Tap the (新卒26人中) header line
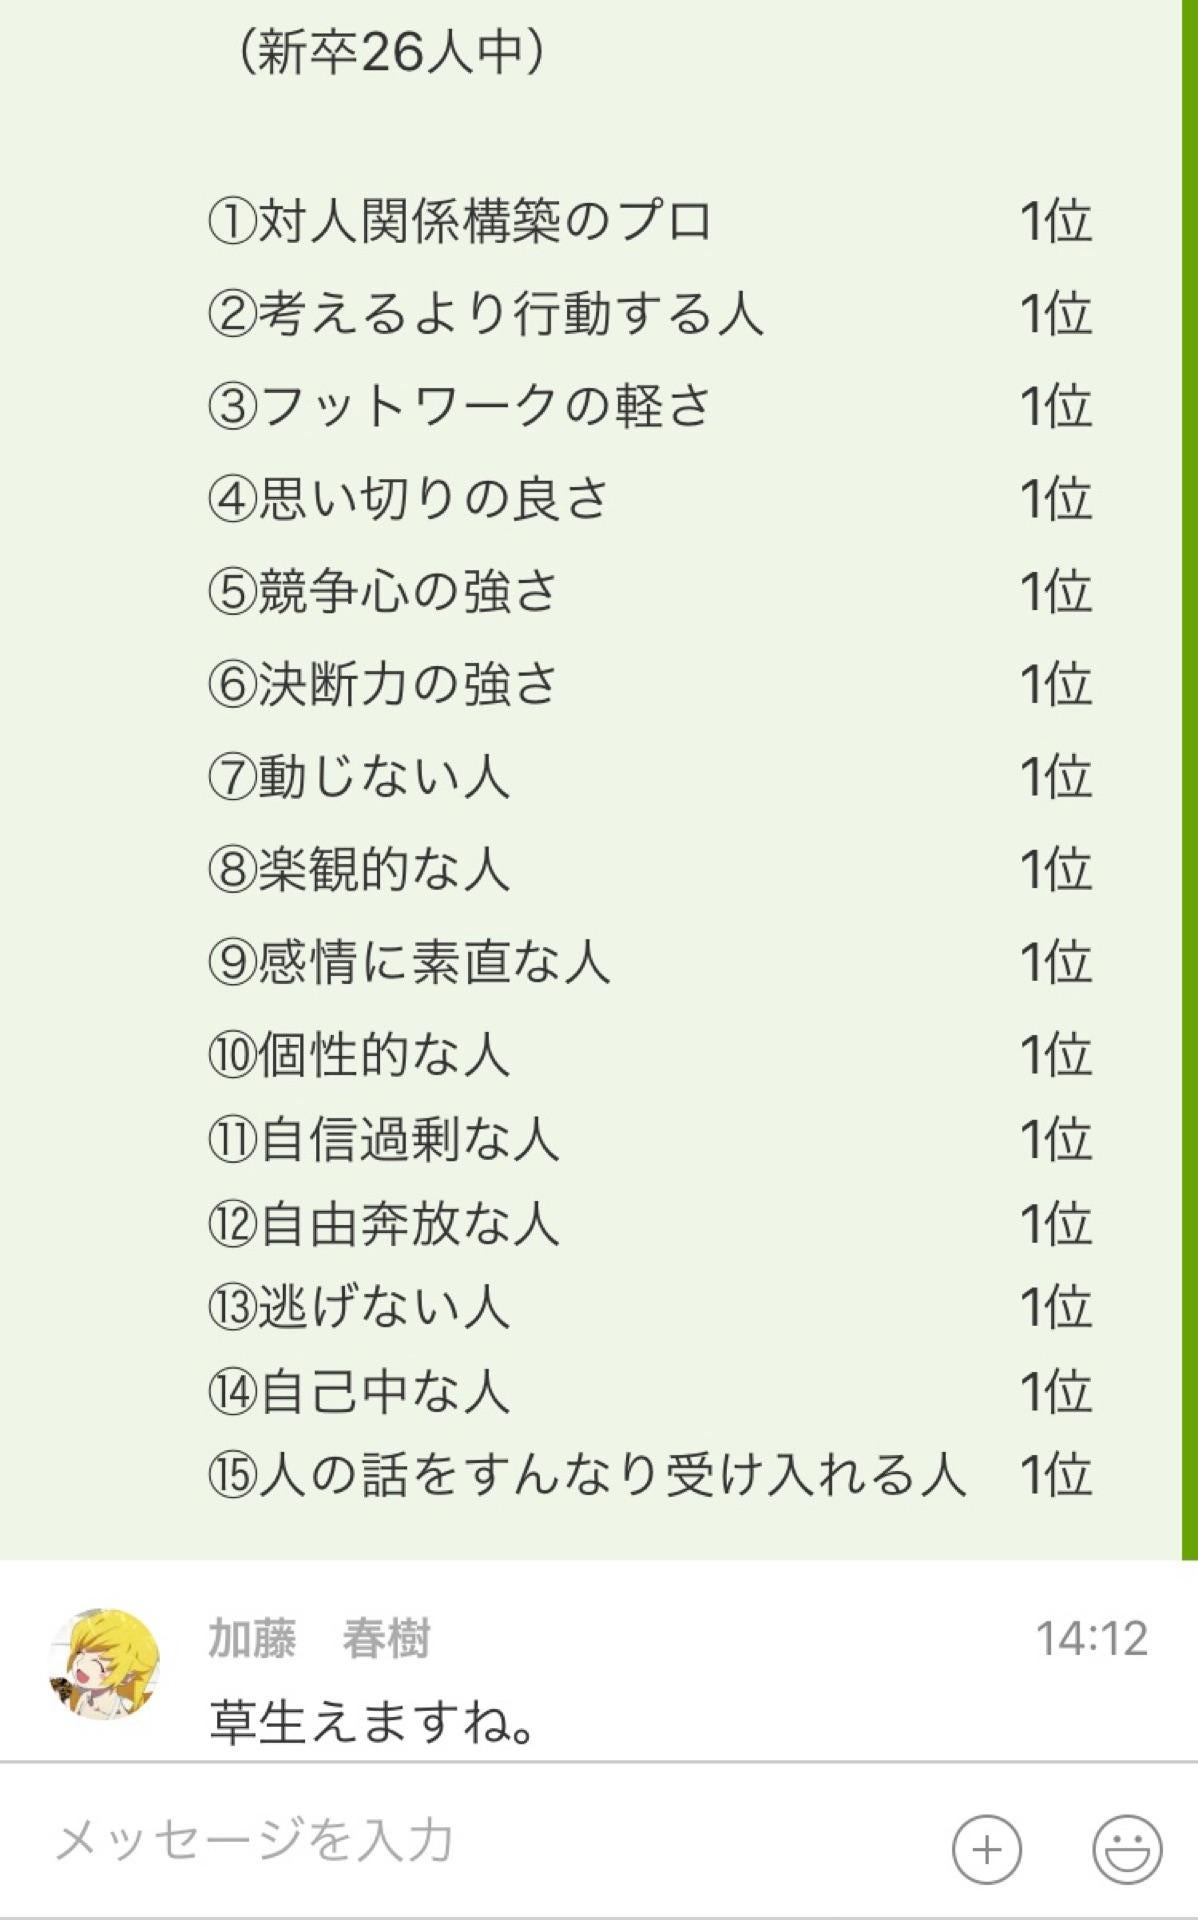This screenshot has width=1198, height=1920. [x=391, y=52]
